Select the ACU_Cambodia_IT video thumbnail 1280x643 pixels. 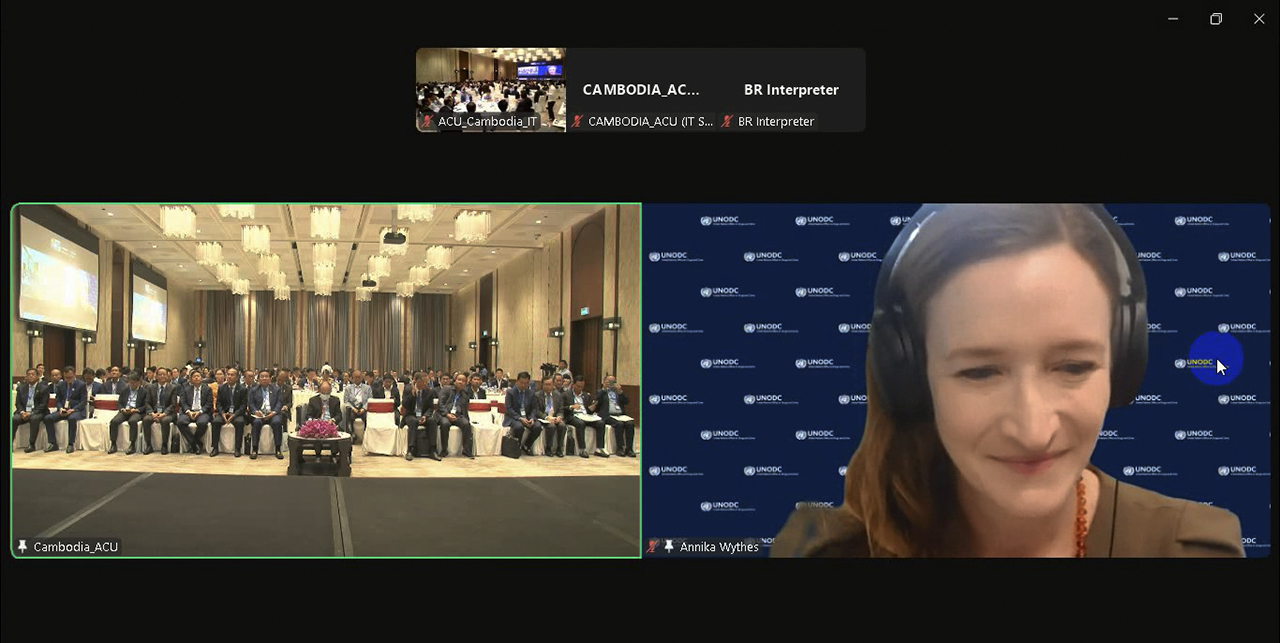point(491,90)
